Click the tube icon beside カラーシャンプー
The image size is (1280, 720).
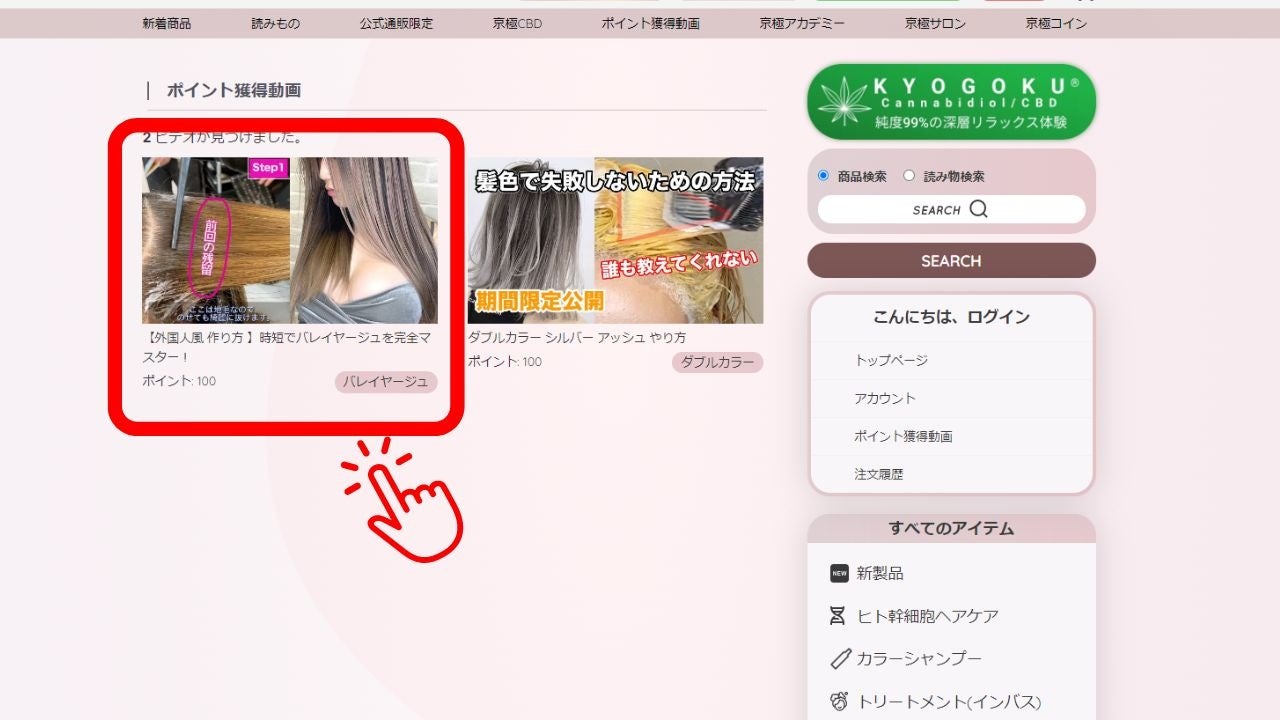coord(840,659)
